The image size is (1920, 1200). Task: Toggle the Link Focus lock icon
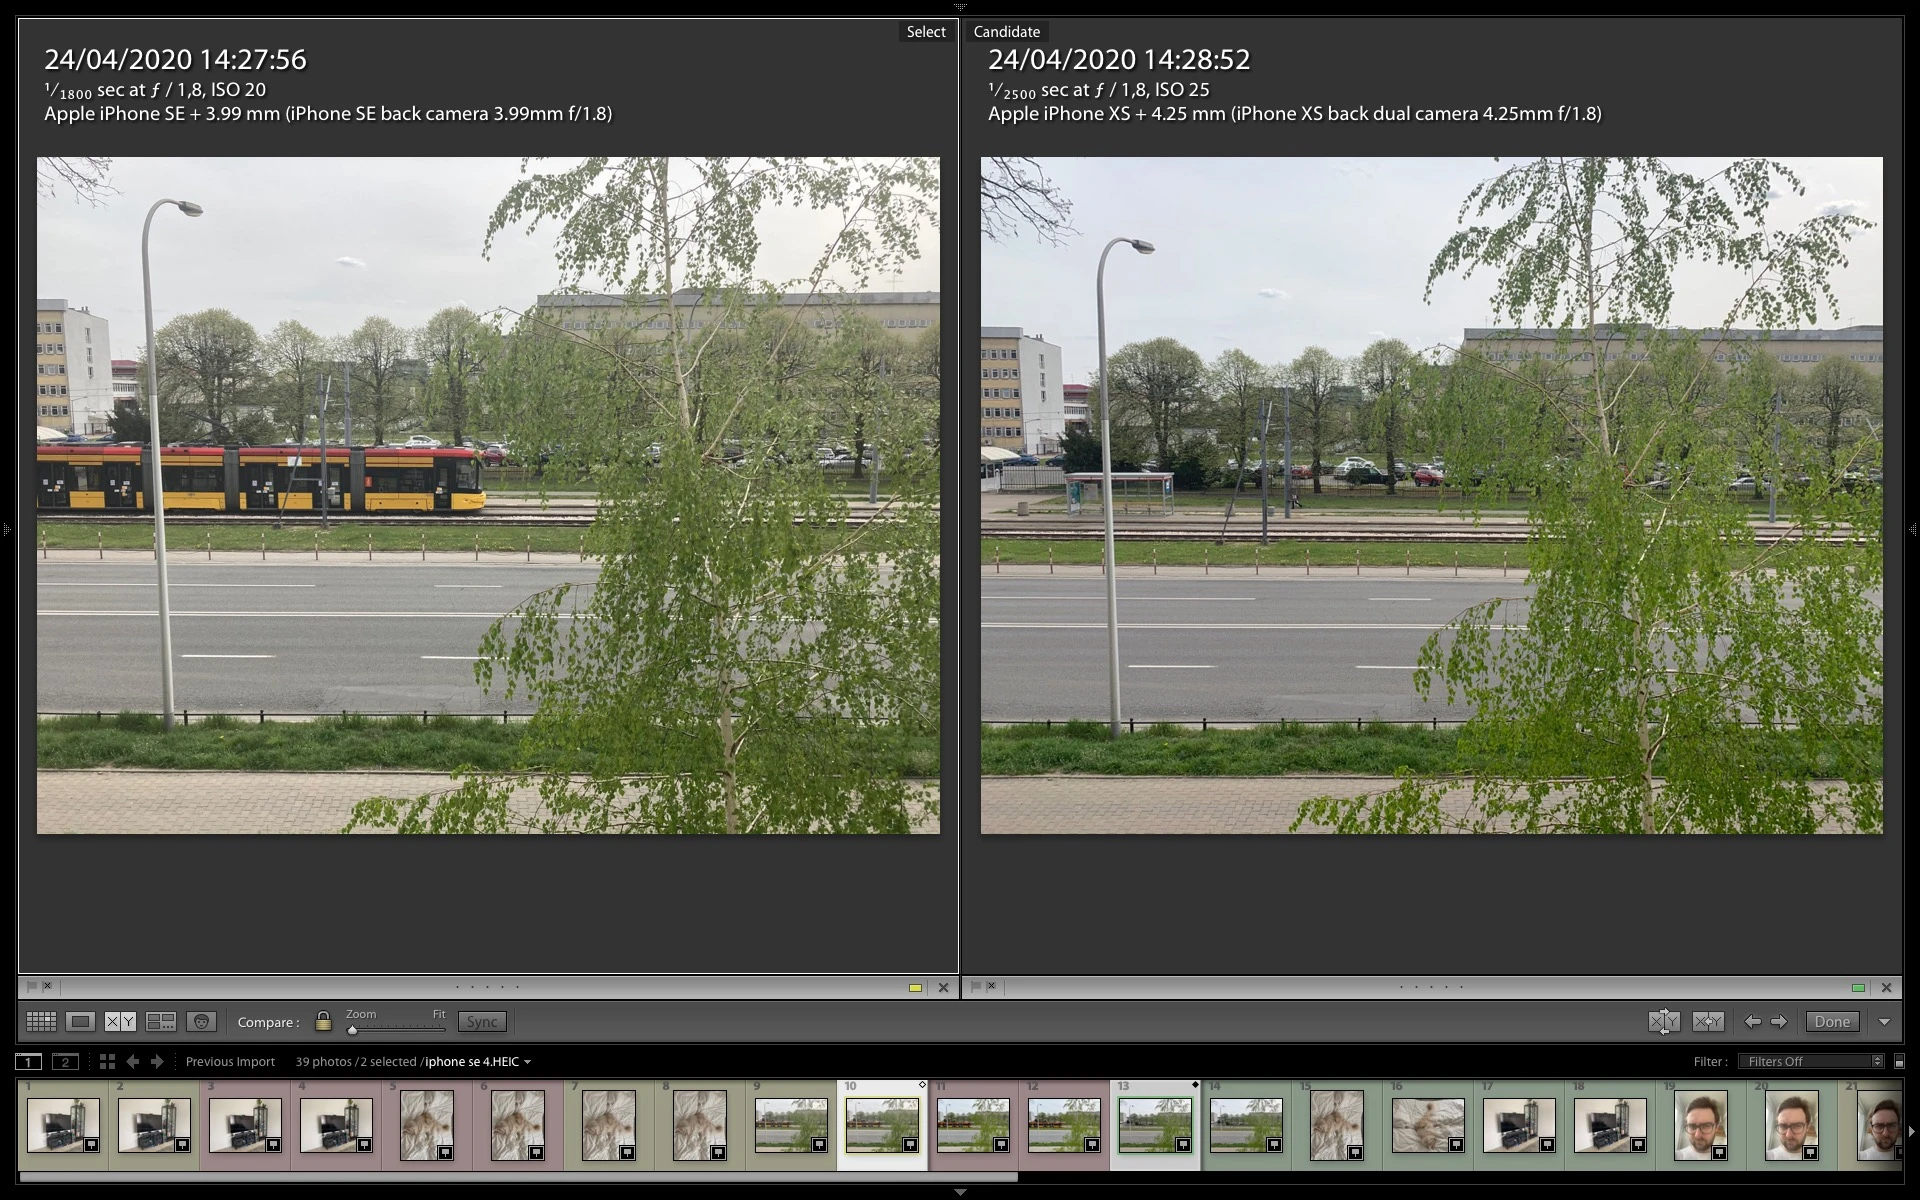323,1021
